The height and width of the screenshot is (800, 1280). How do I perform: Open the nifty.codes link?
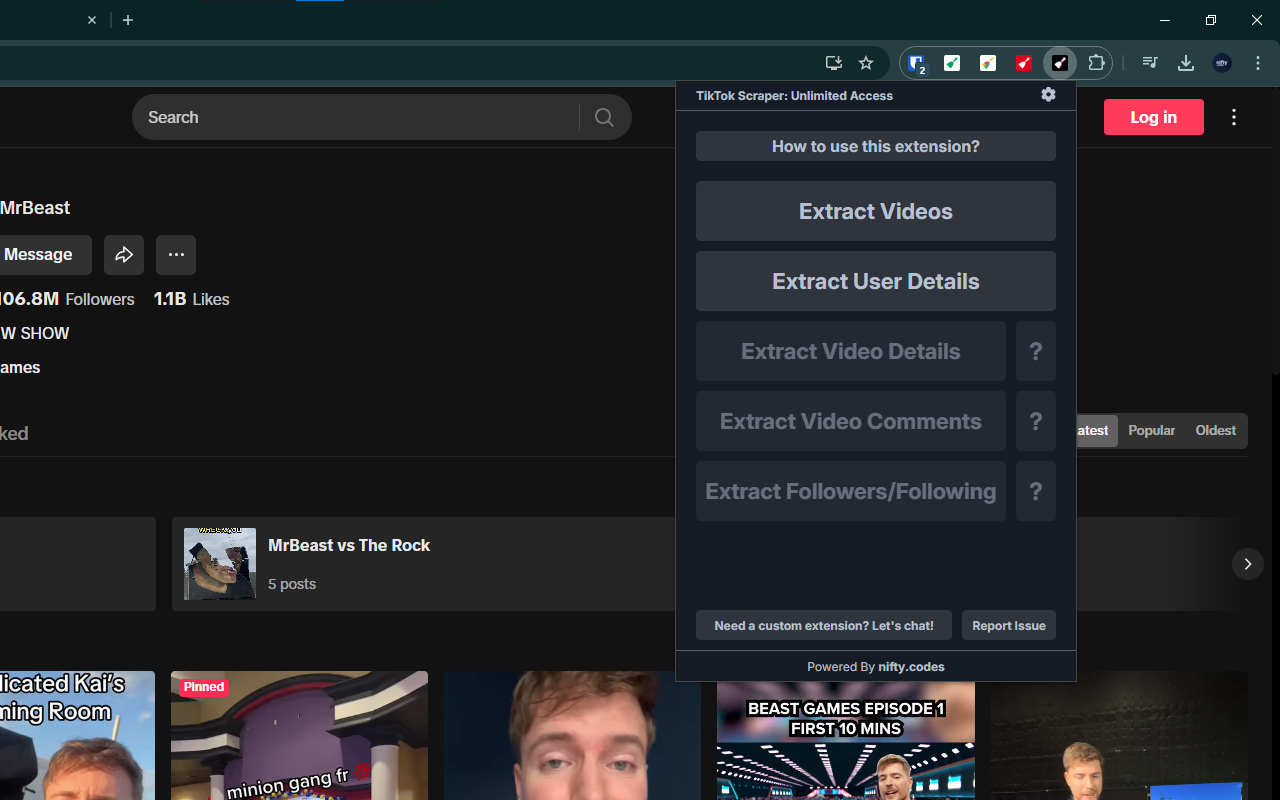(911, 667)
